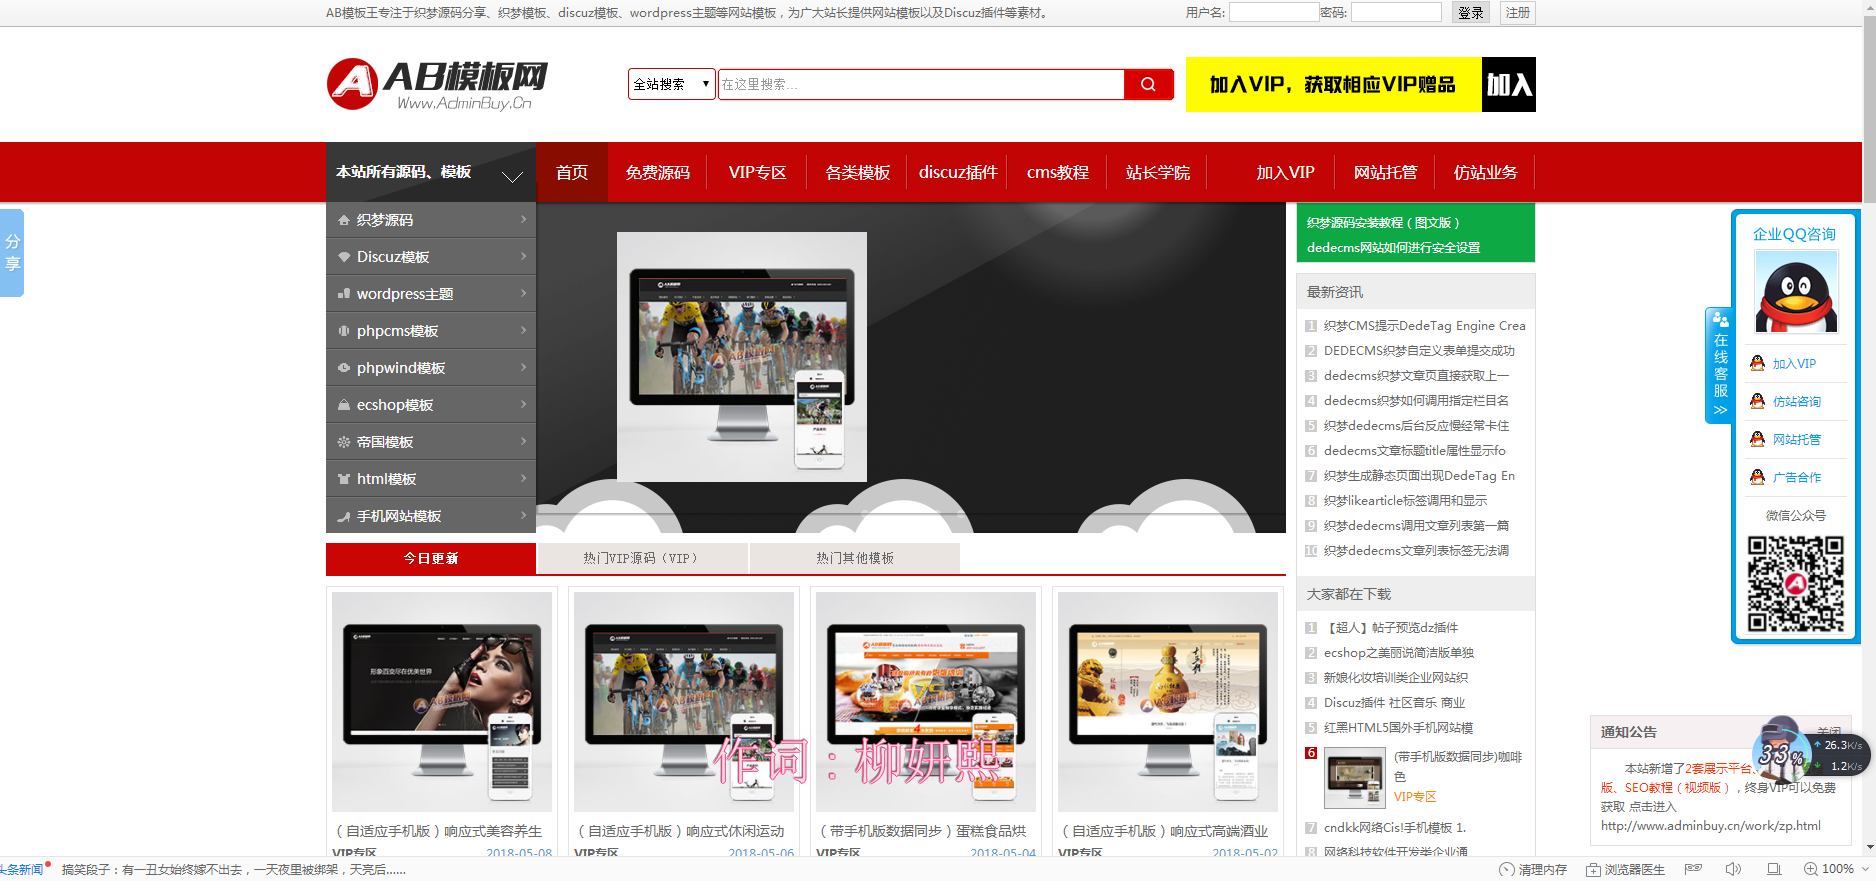Click the 清理内存 status bar icon
The height and width of the screenshot is (881, 1876).
[x=1507, y=870]
